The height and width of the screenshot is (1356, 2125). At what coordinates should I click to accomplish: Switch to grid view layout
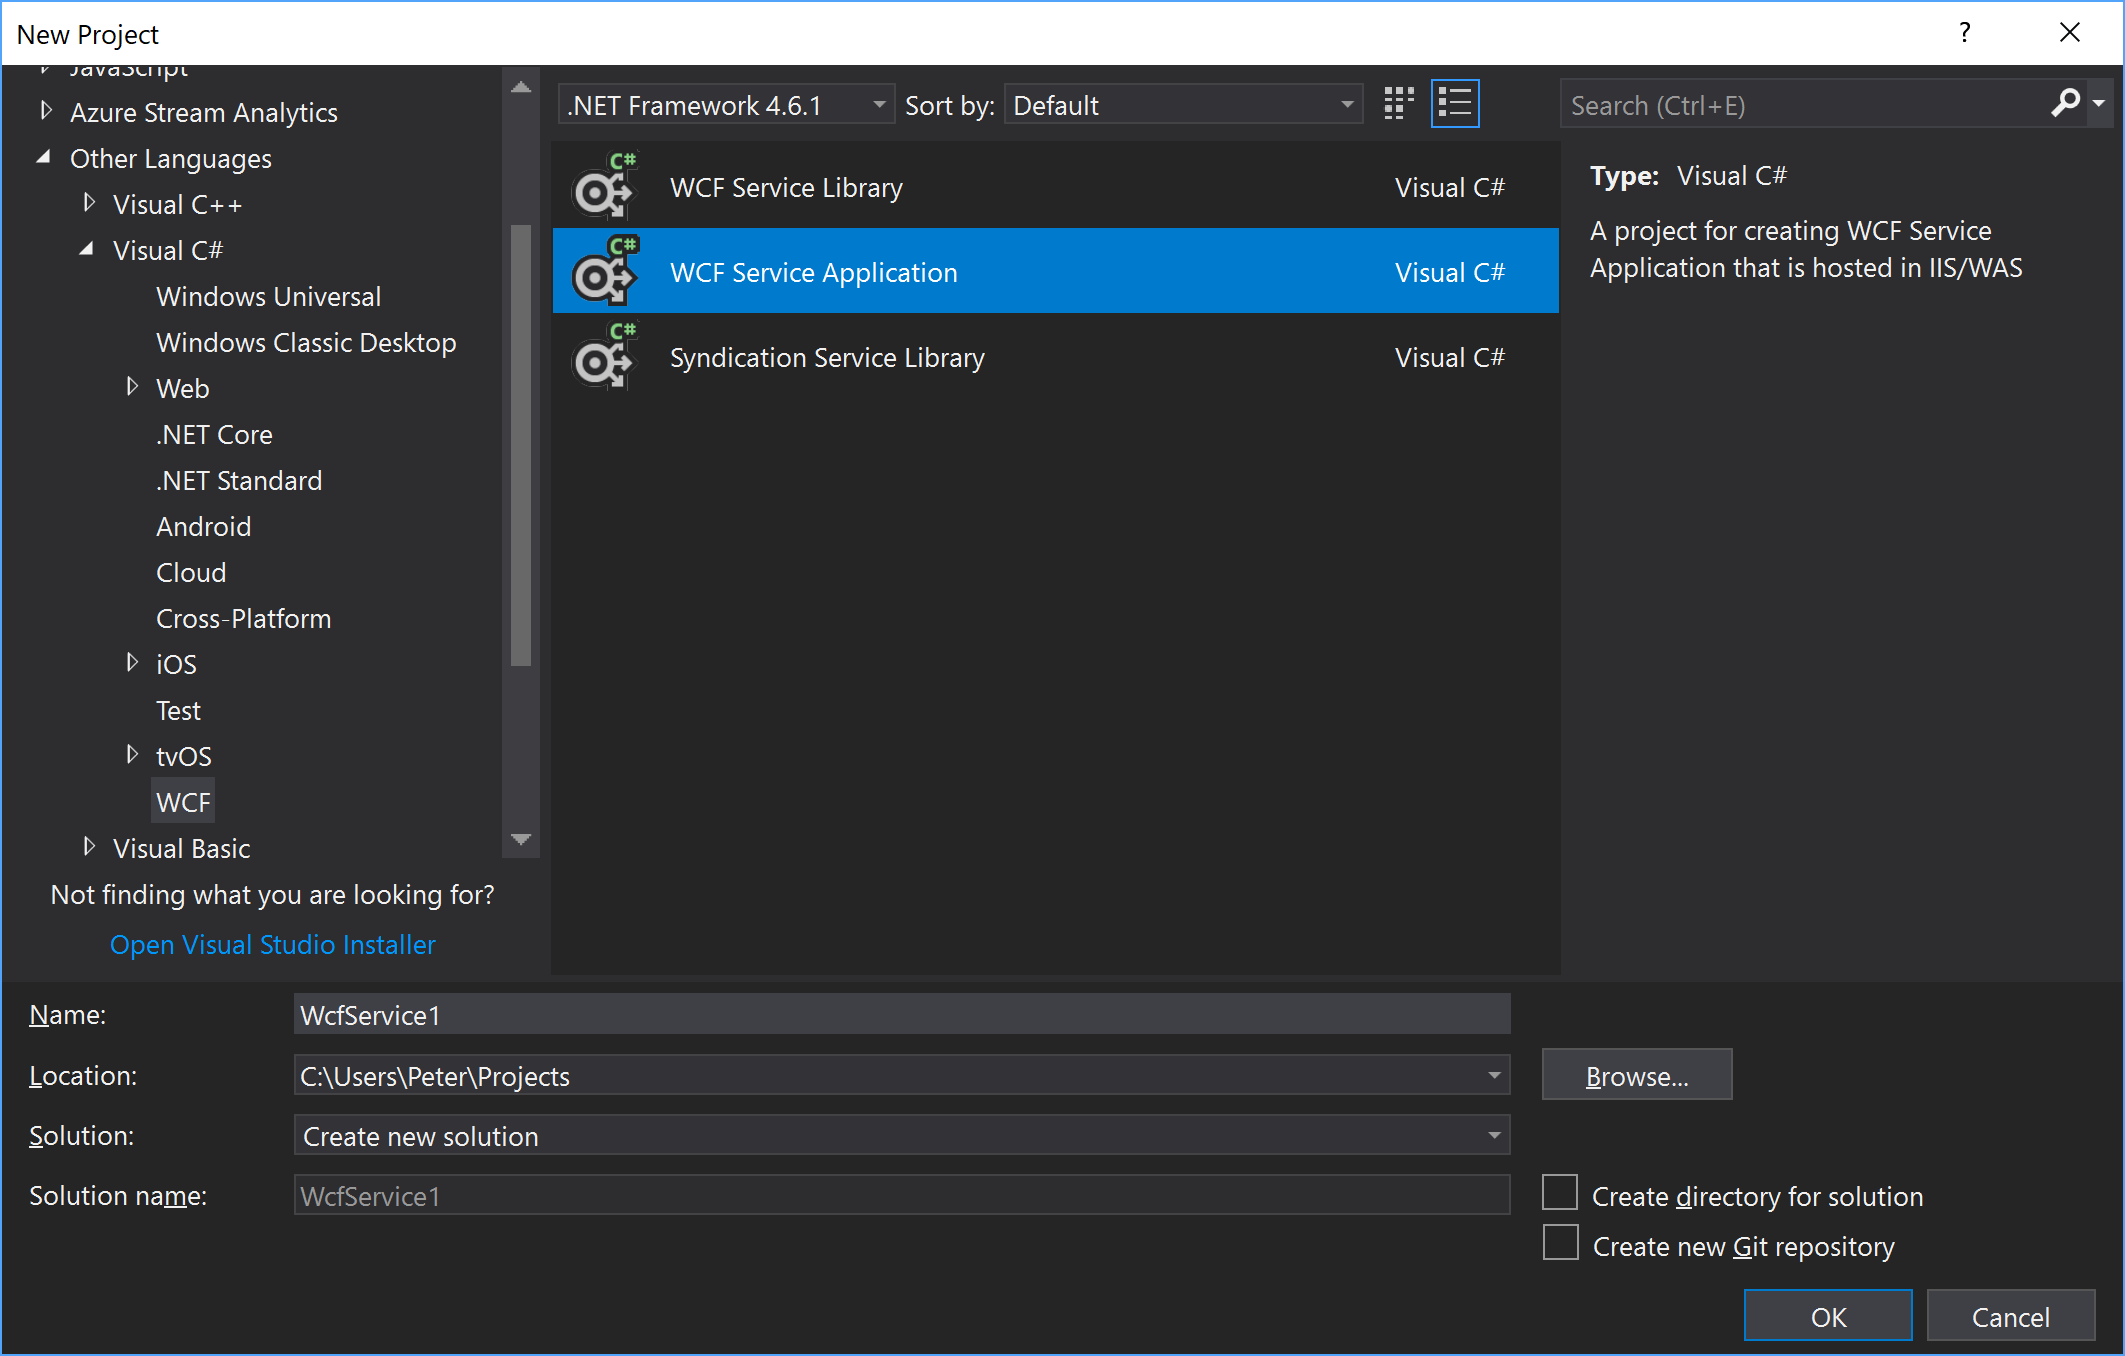coord(1399,104)
